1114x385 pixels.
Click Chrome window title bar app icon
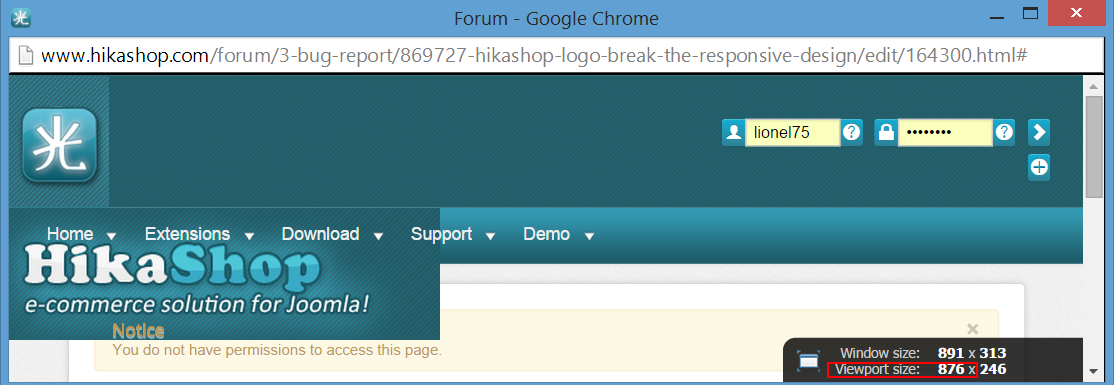point(21,17)
